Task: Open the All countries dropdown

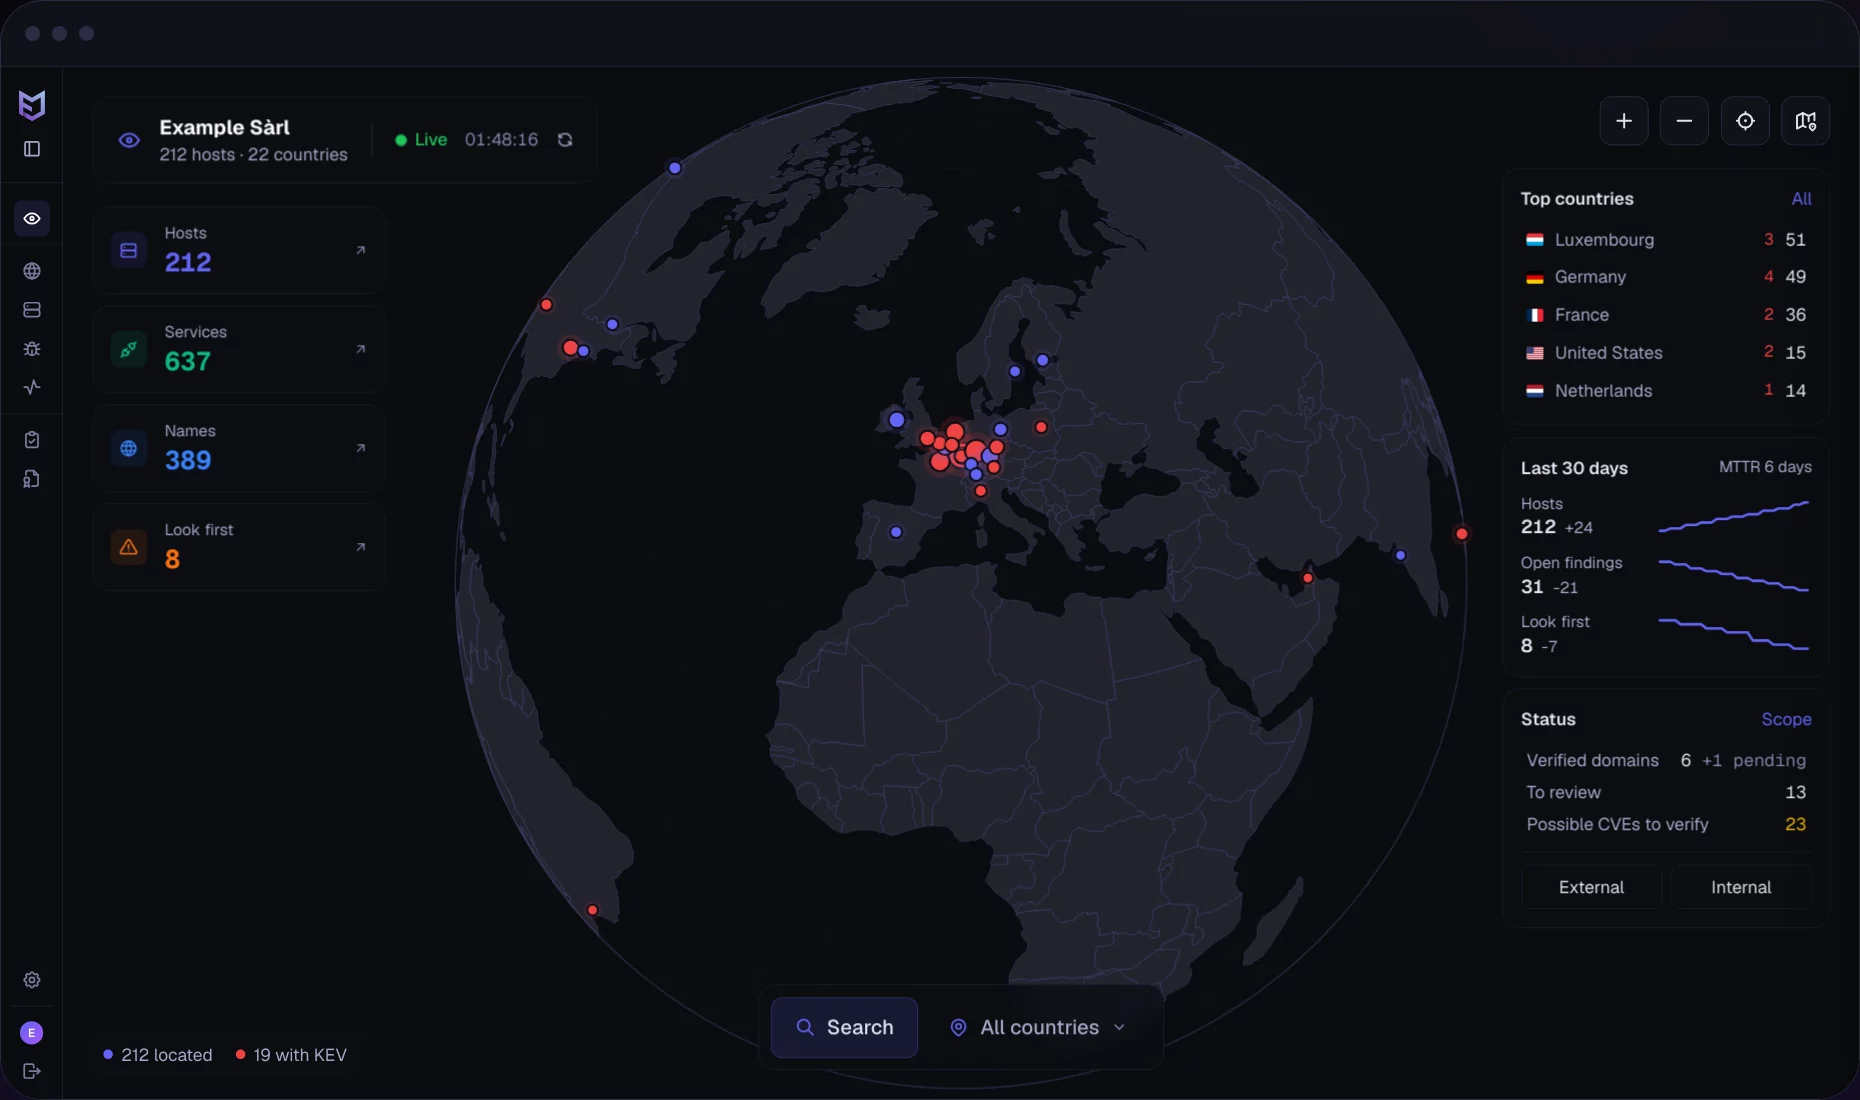Action: tap(1040, 1027)
